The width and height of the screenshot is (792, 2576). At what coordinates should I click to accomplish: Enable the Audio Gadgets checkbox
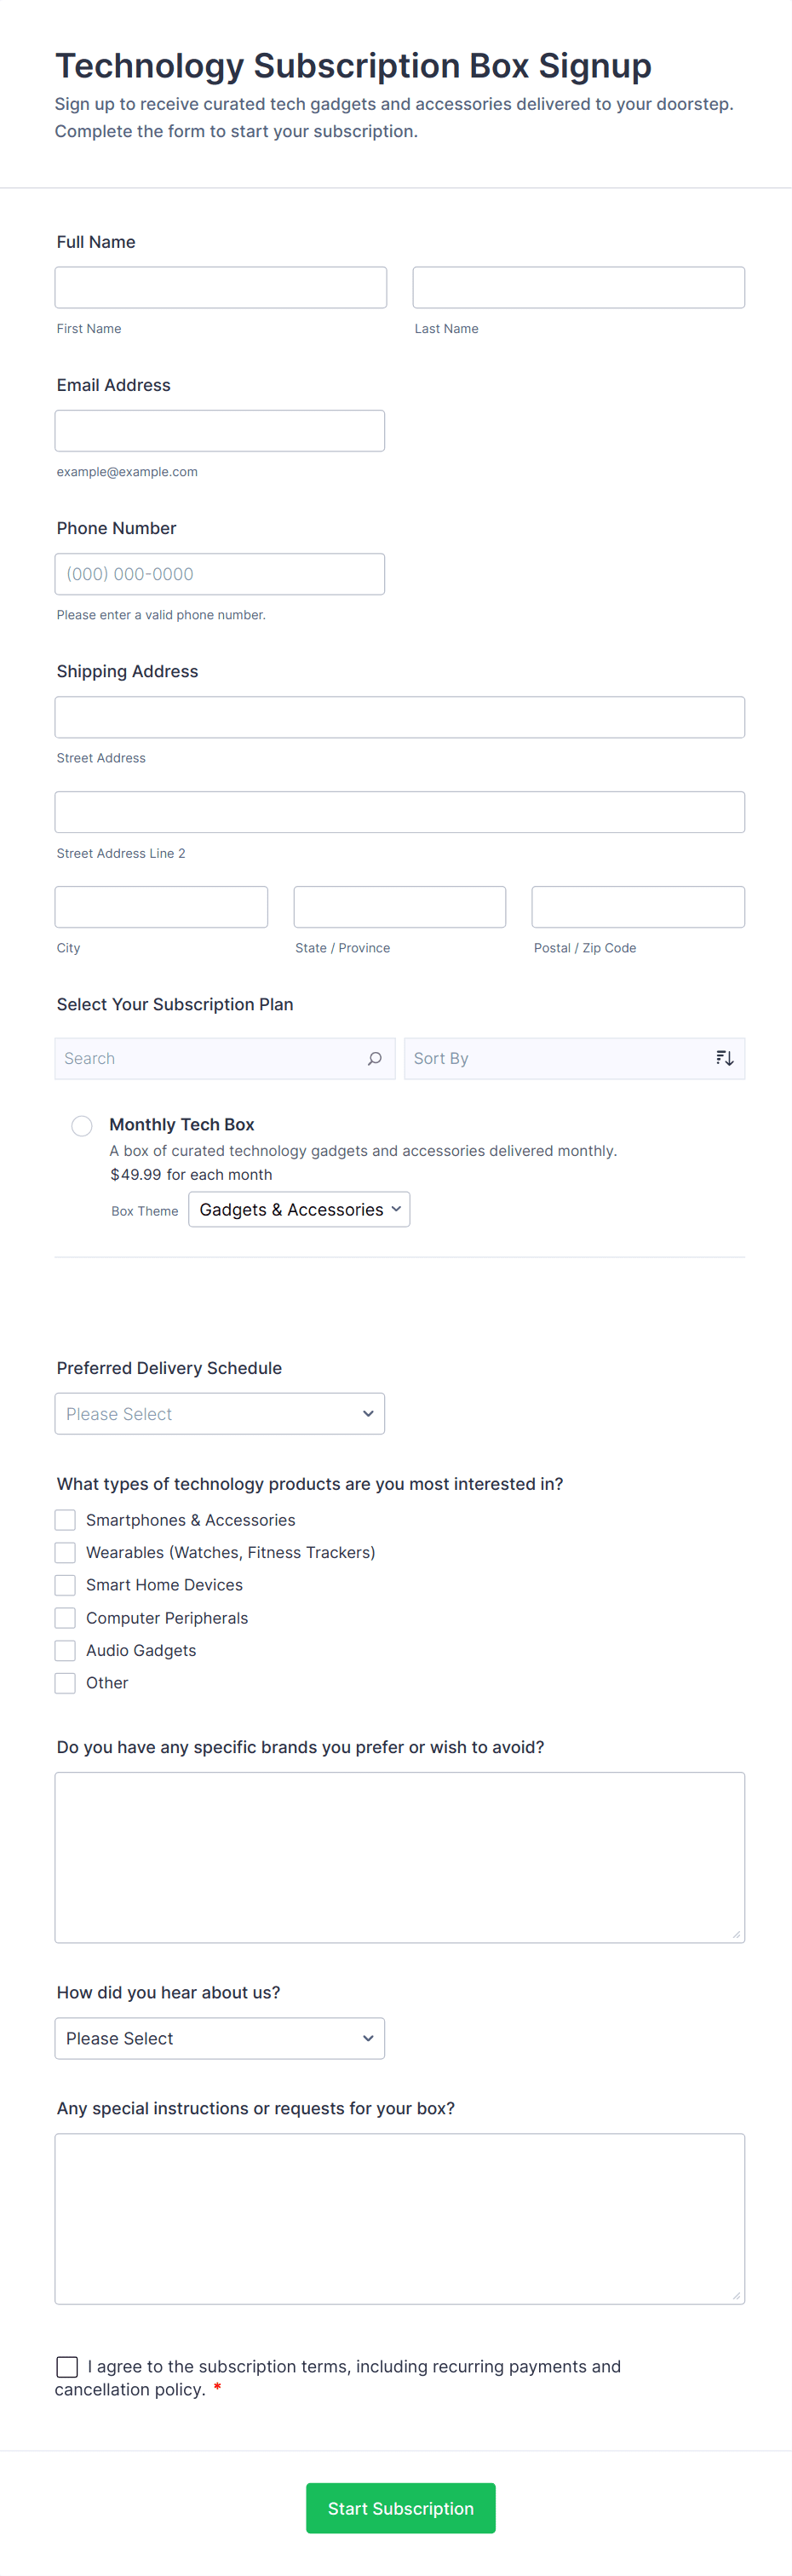click(65, 1650)
